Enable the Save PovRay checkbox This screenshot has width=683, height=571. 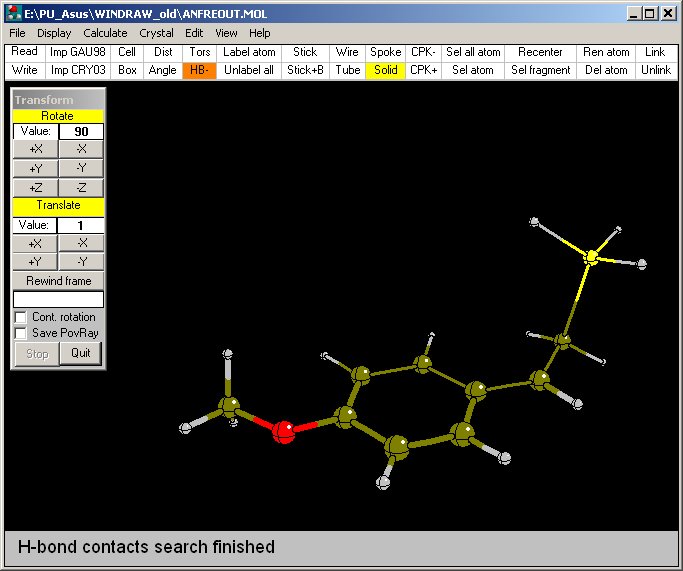coord(20,333)
